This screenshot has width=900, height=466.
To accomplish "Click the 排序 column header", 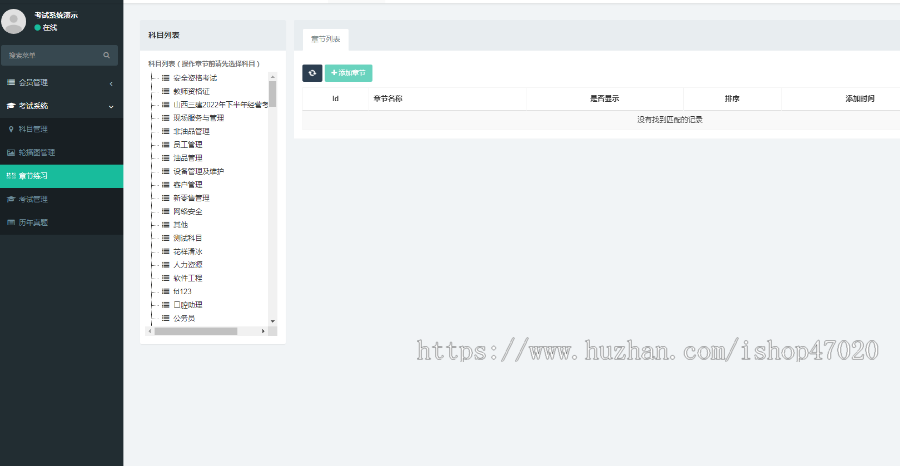I will click(732, 99).
